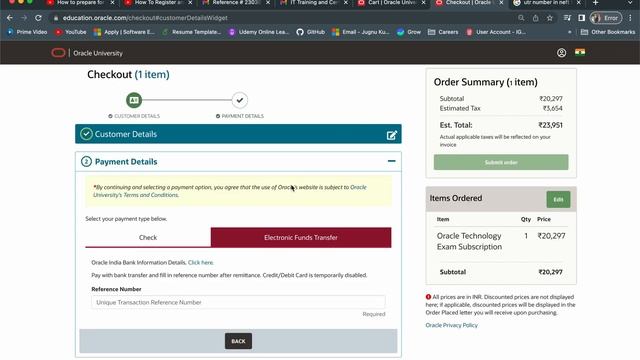Select the Electronic Funds Transfer tab

(301, 238)
